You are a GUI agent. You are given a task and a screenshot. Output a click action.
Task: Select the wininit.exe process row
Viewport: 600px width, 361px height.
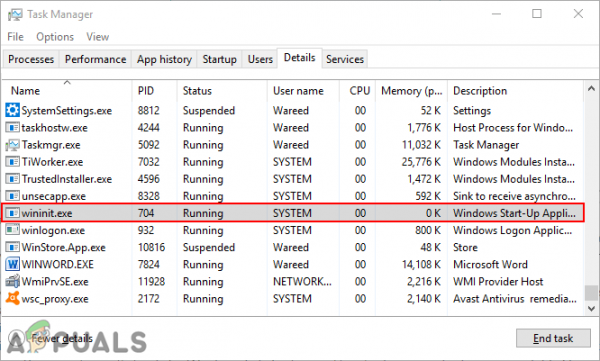tap(293, 213)
